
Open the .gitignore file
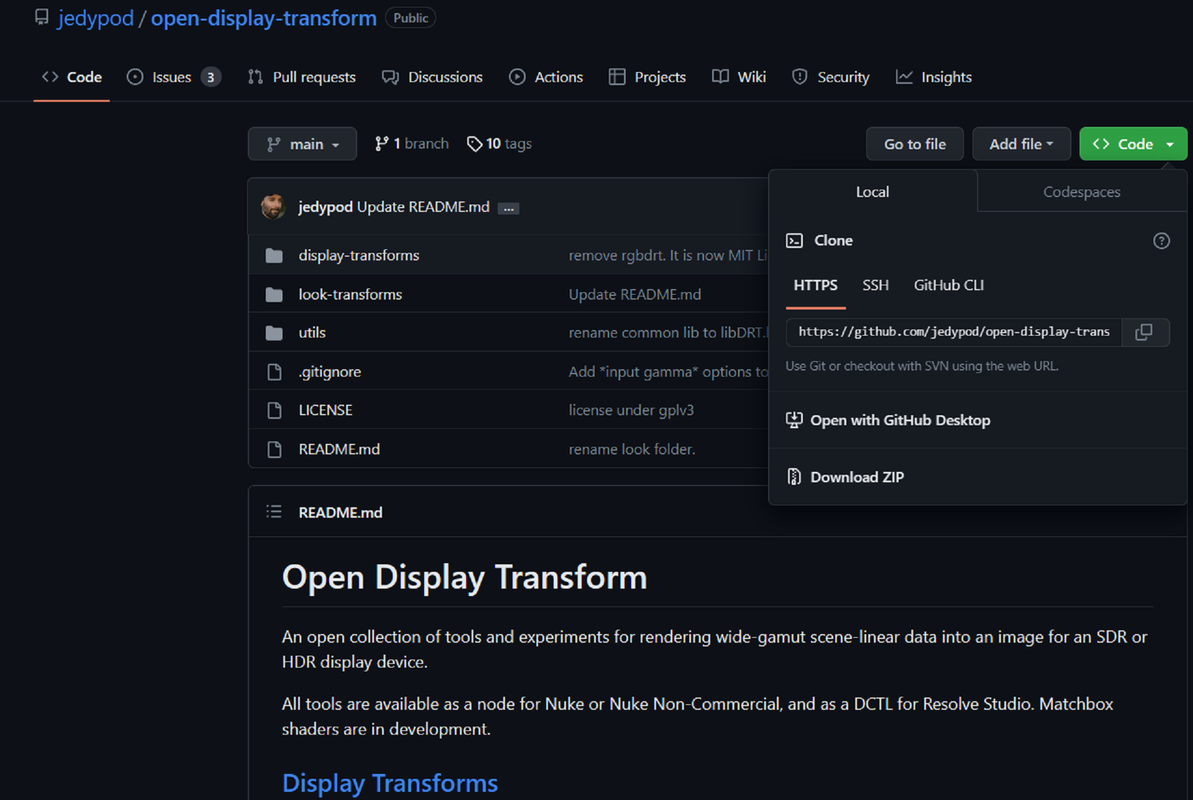(329, 371)
